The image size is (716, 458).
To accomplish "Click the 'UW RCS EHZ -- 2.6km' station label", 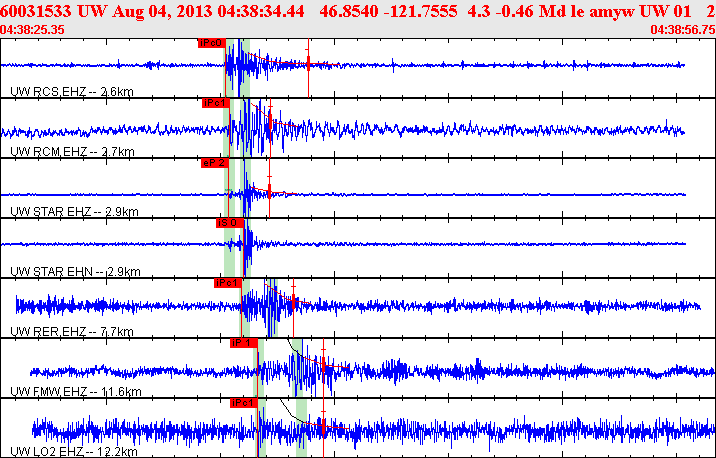I will point(72,92).
